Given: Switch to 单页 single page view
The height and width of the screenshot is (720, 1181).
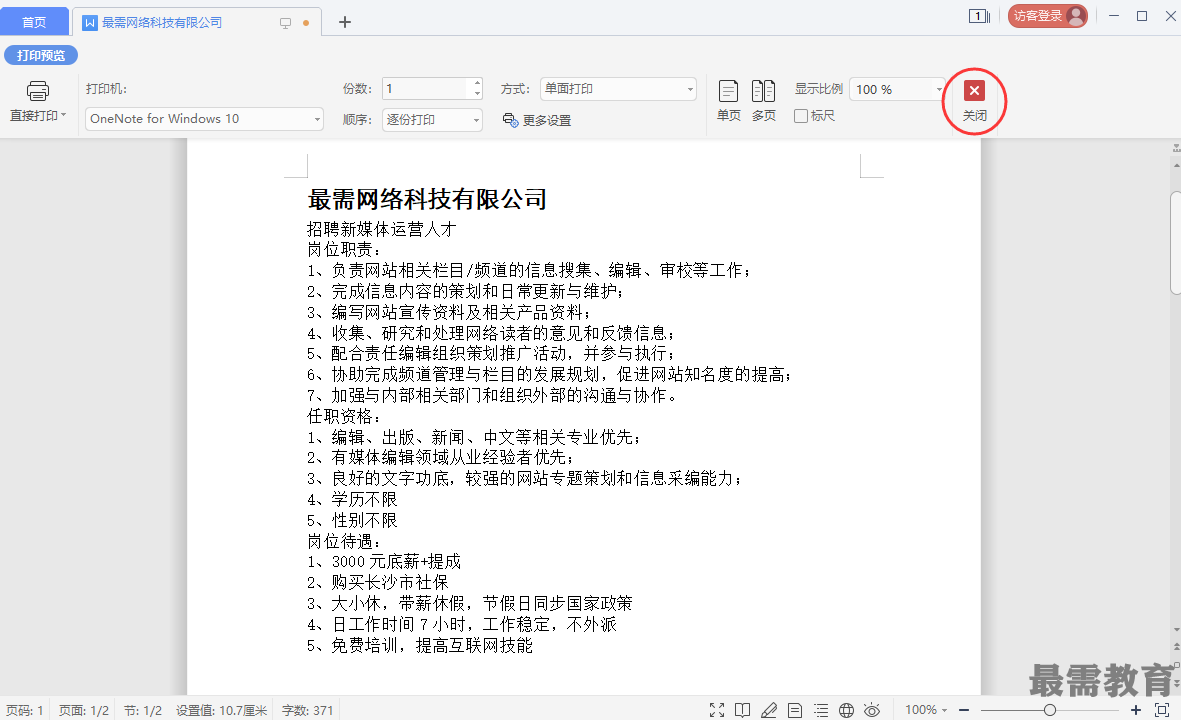Looking at the screenshot, I should tap(728, 101).
